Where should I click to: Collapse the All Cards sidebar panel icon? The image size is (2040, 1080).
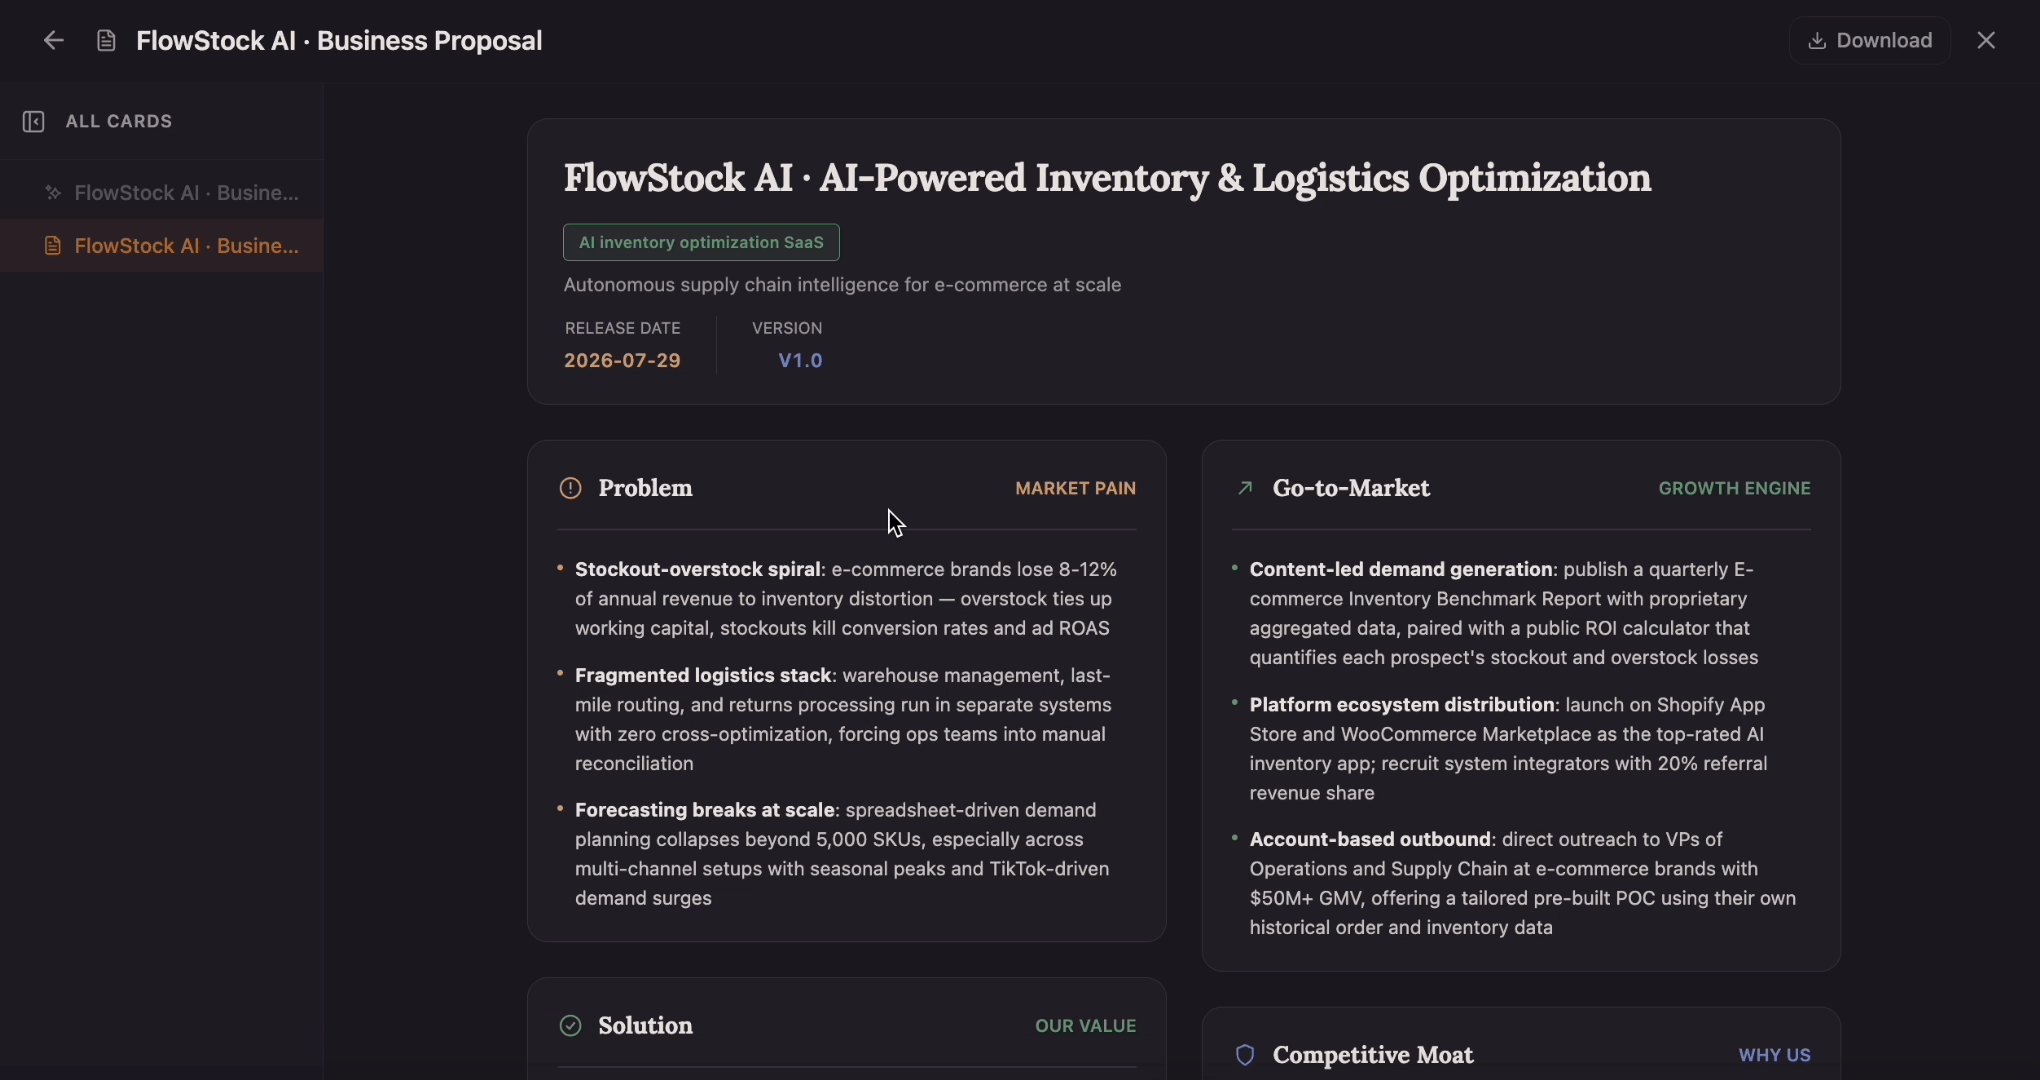[33, 121]
